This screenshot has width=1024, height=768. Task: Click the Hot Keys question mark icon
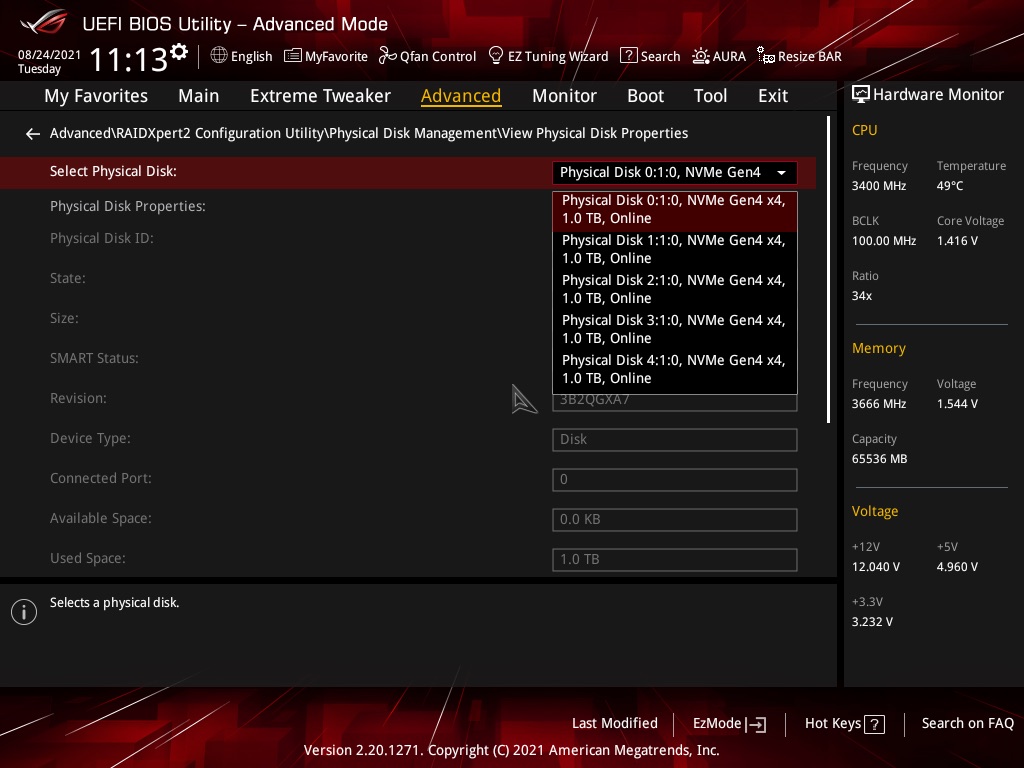point(874,724)
